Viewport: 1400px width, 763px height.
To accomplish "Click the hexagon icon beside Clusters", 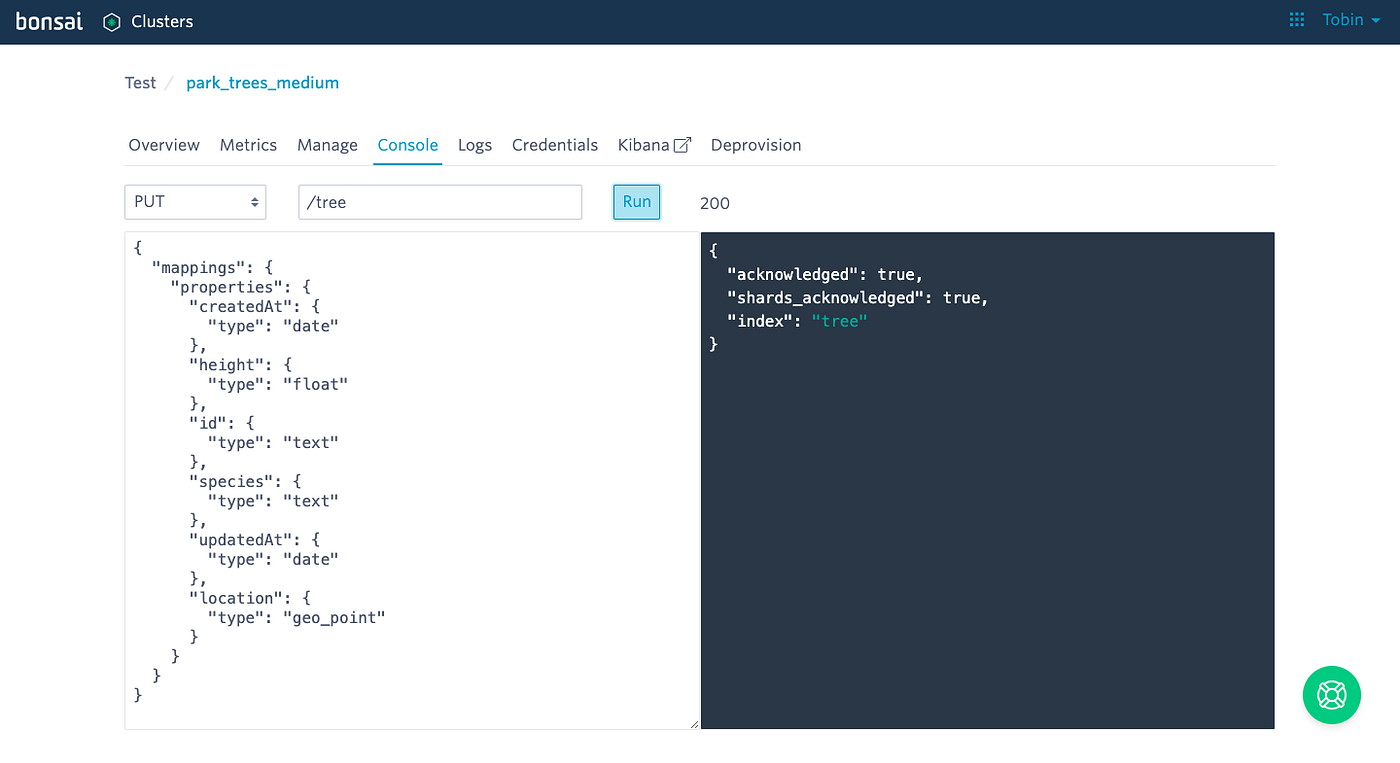I will (110, 20).
